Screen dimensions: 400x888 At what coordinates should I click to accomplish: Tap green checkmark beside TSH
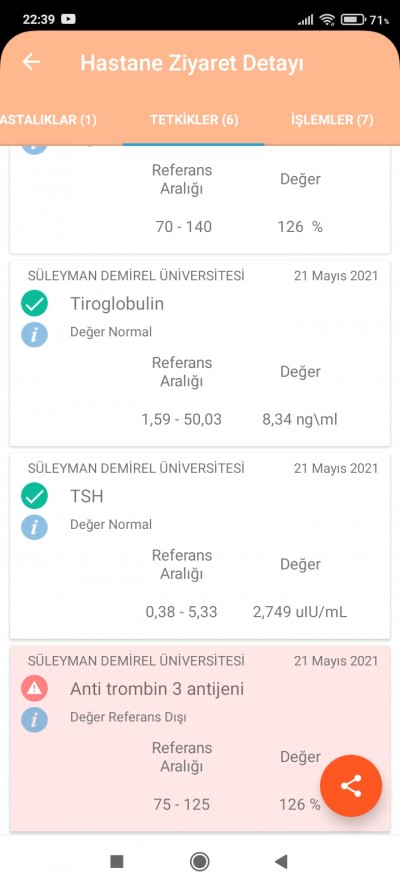coord(35,497)
